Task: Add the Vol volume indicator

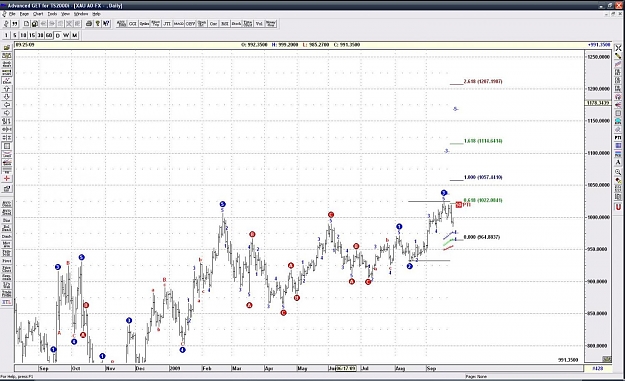Action: pyautogui.click(x=259, y=24)
